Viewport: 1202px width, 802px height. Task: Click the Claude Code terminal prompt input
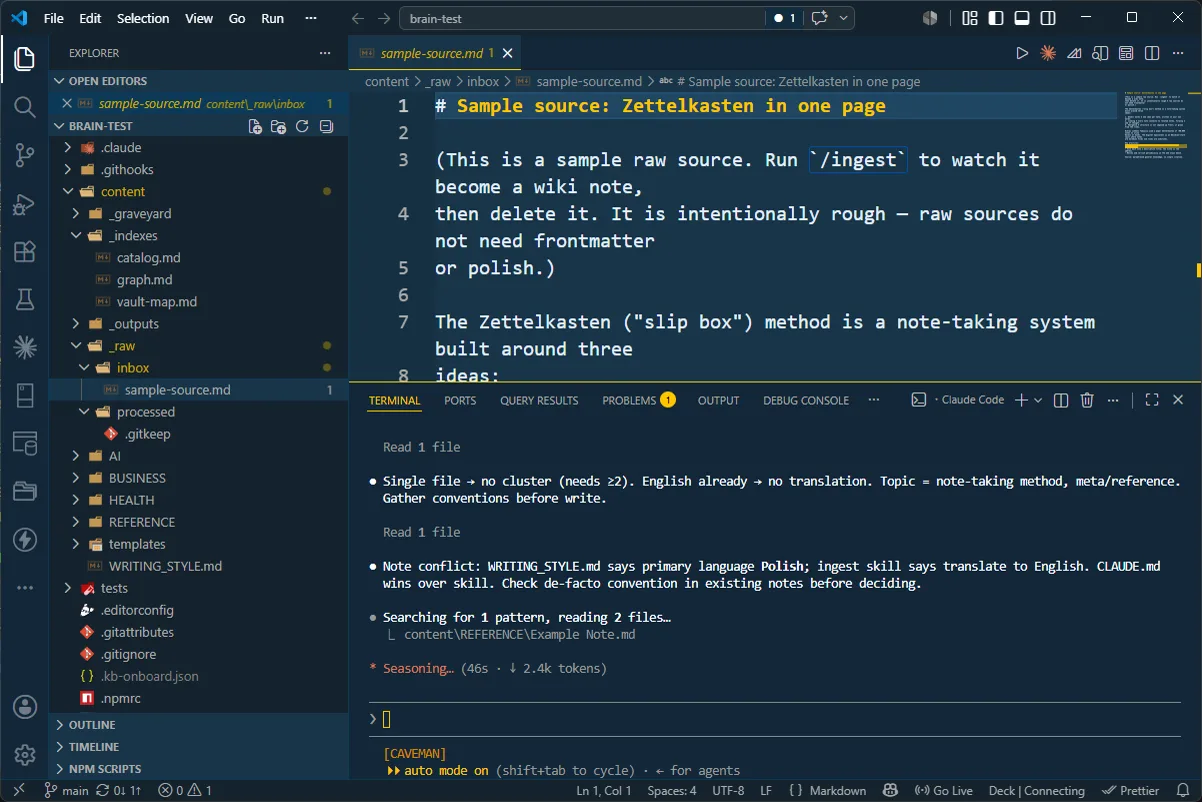pyautogui.click(x=775, y=718)
